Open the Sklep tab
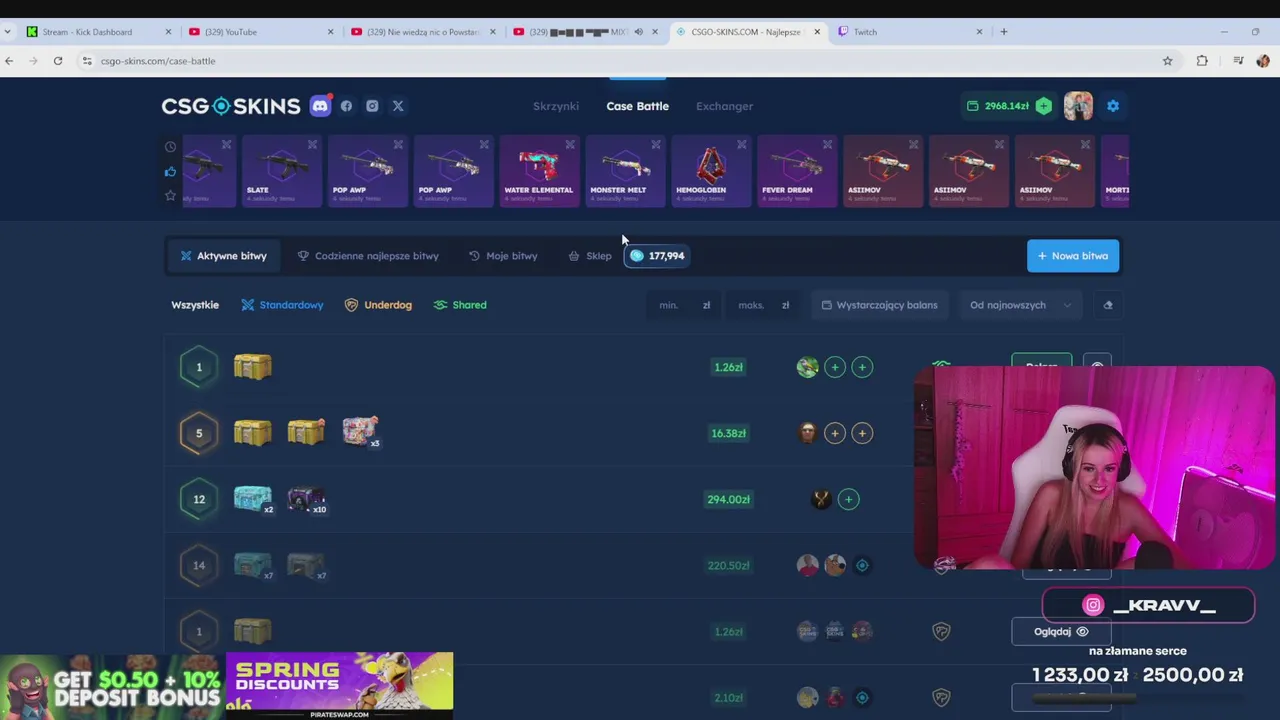This screenshot has height=720, width=1280. (x=590, y=256)
